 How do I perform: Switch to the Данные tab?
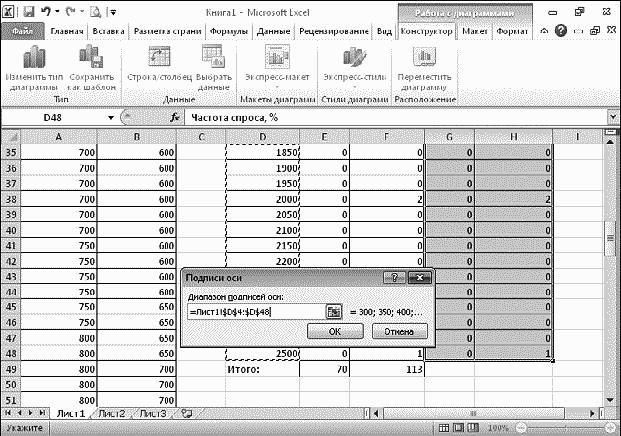pyautogui.click(x=273, y=31)
